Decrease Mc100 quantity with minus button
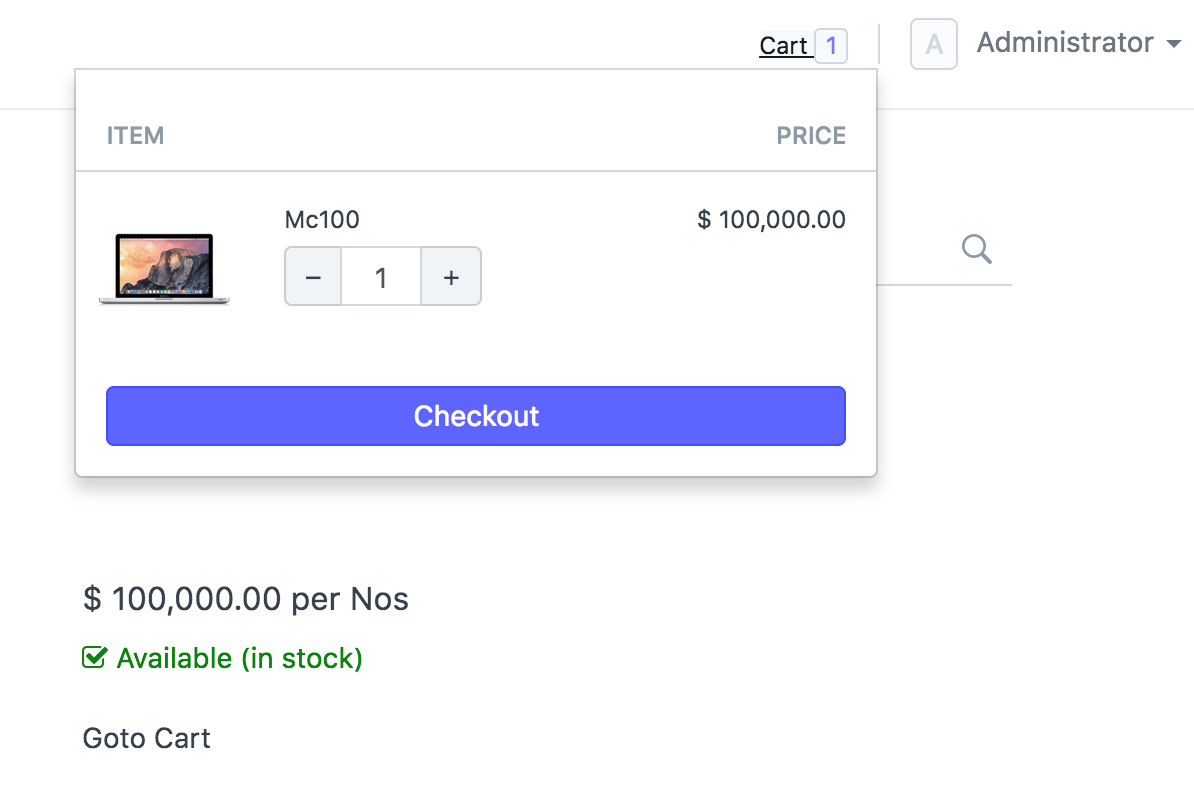The image size is (1194, 810). point(313,277)
